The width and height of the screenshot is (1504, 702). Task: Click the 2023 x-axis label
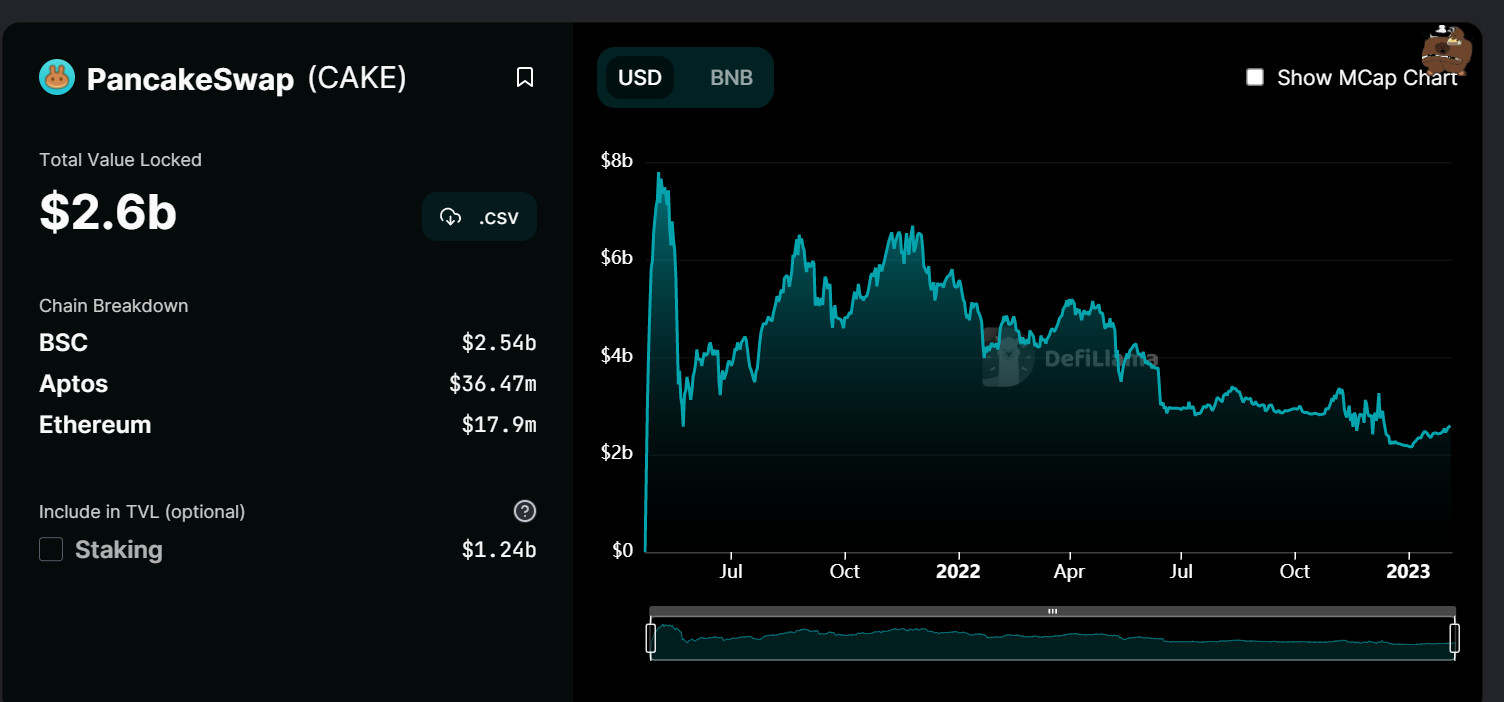coord(1409,572)
